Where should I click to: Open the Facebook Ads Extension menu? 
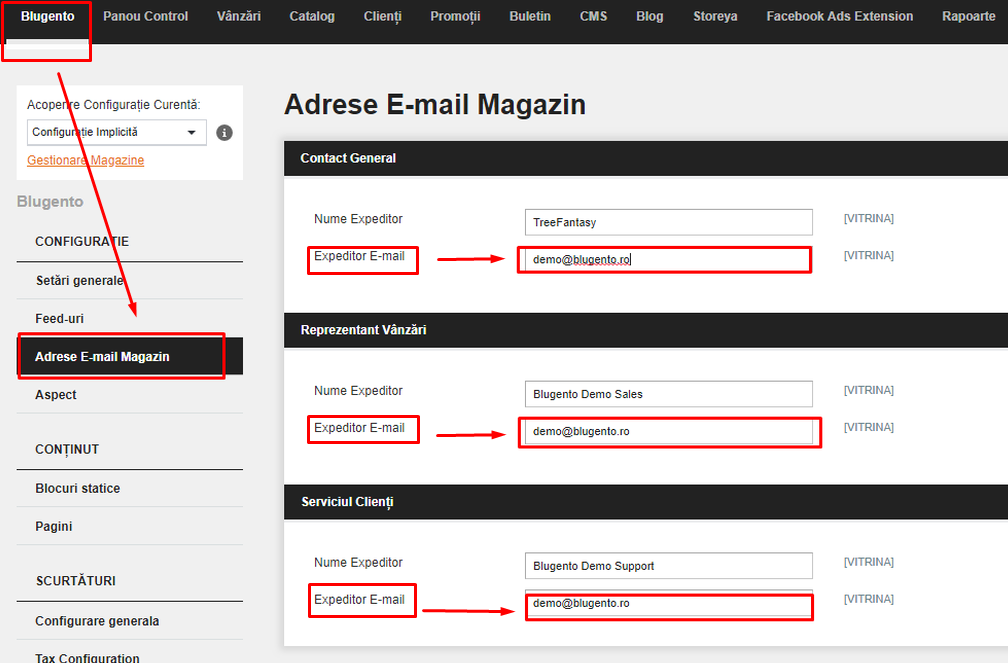(840, 17)
